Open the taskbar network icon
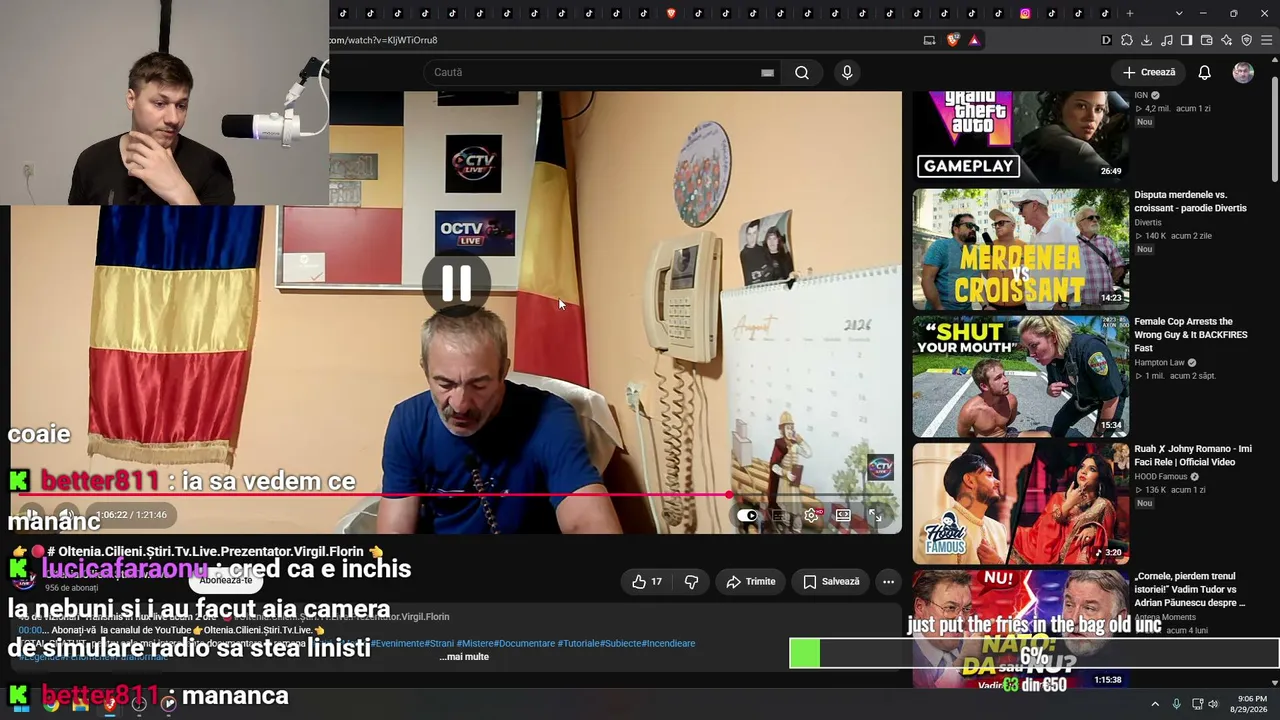1280x720 pixels. (x=1197, y=704)
